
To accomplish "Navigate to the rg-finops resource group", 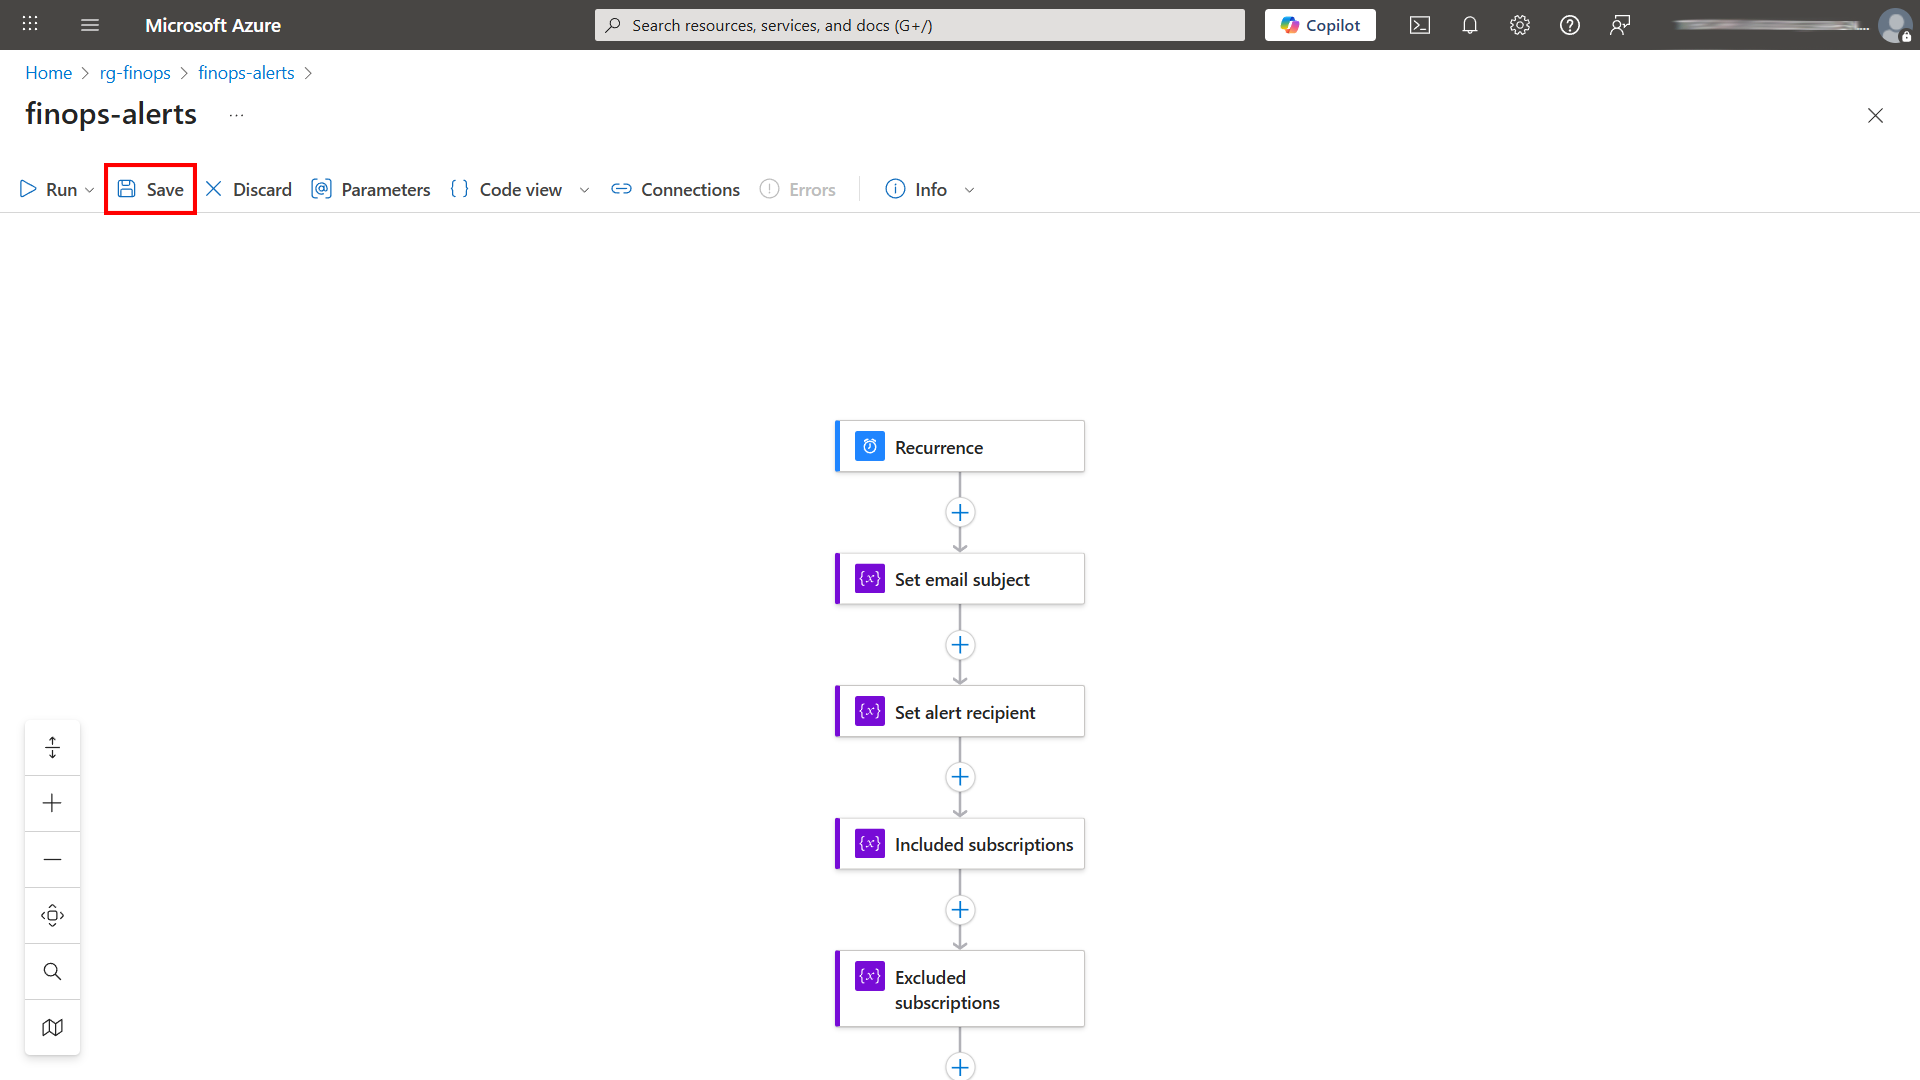I will (135, 72).
